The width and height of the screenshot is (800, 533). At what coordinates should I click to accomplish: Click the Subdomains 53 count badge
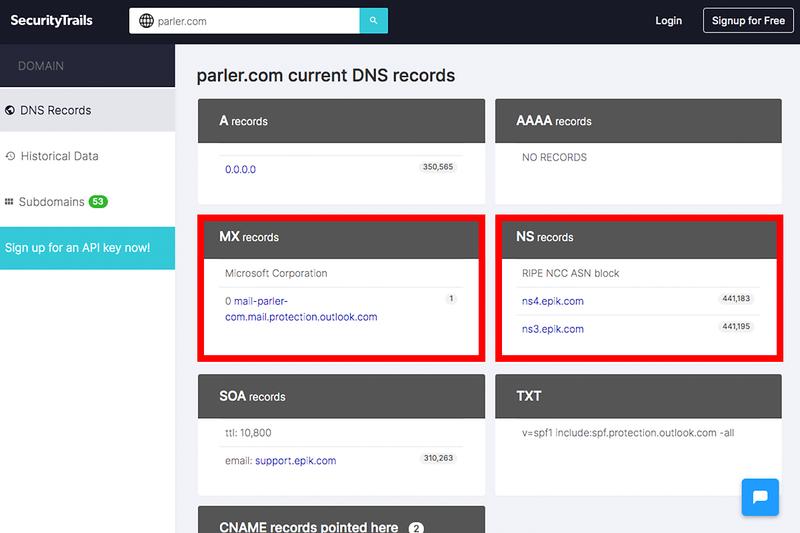point(98,201)
